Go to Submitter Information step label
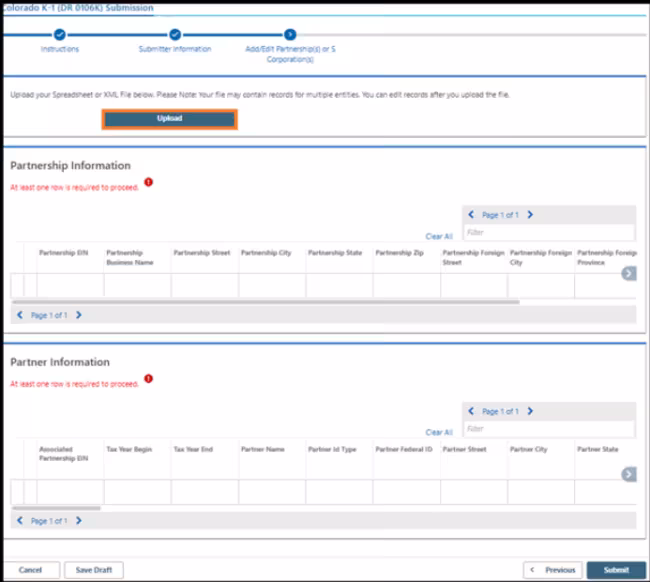The image size is (650, 582). pos(175,49)
